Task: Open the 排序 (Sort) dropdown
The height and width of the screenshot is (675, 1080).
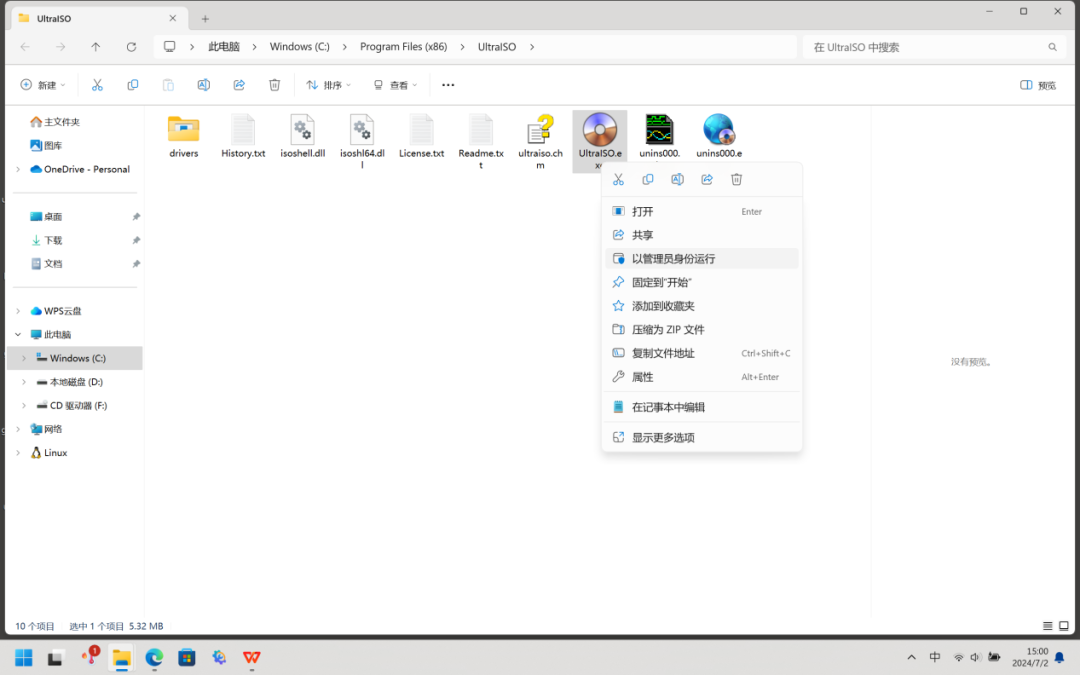Action: pyautogui.click(x=329, y=85)
